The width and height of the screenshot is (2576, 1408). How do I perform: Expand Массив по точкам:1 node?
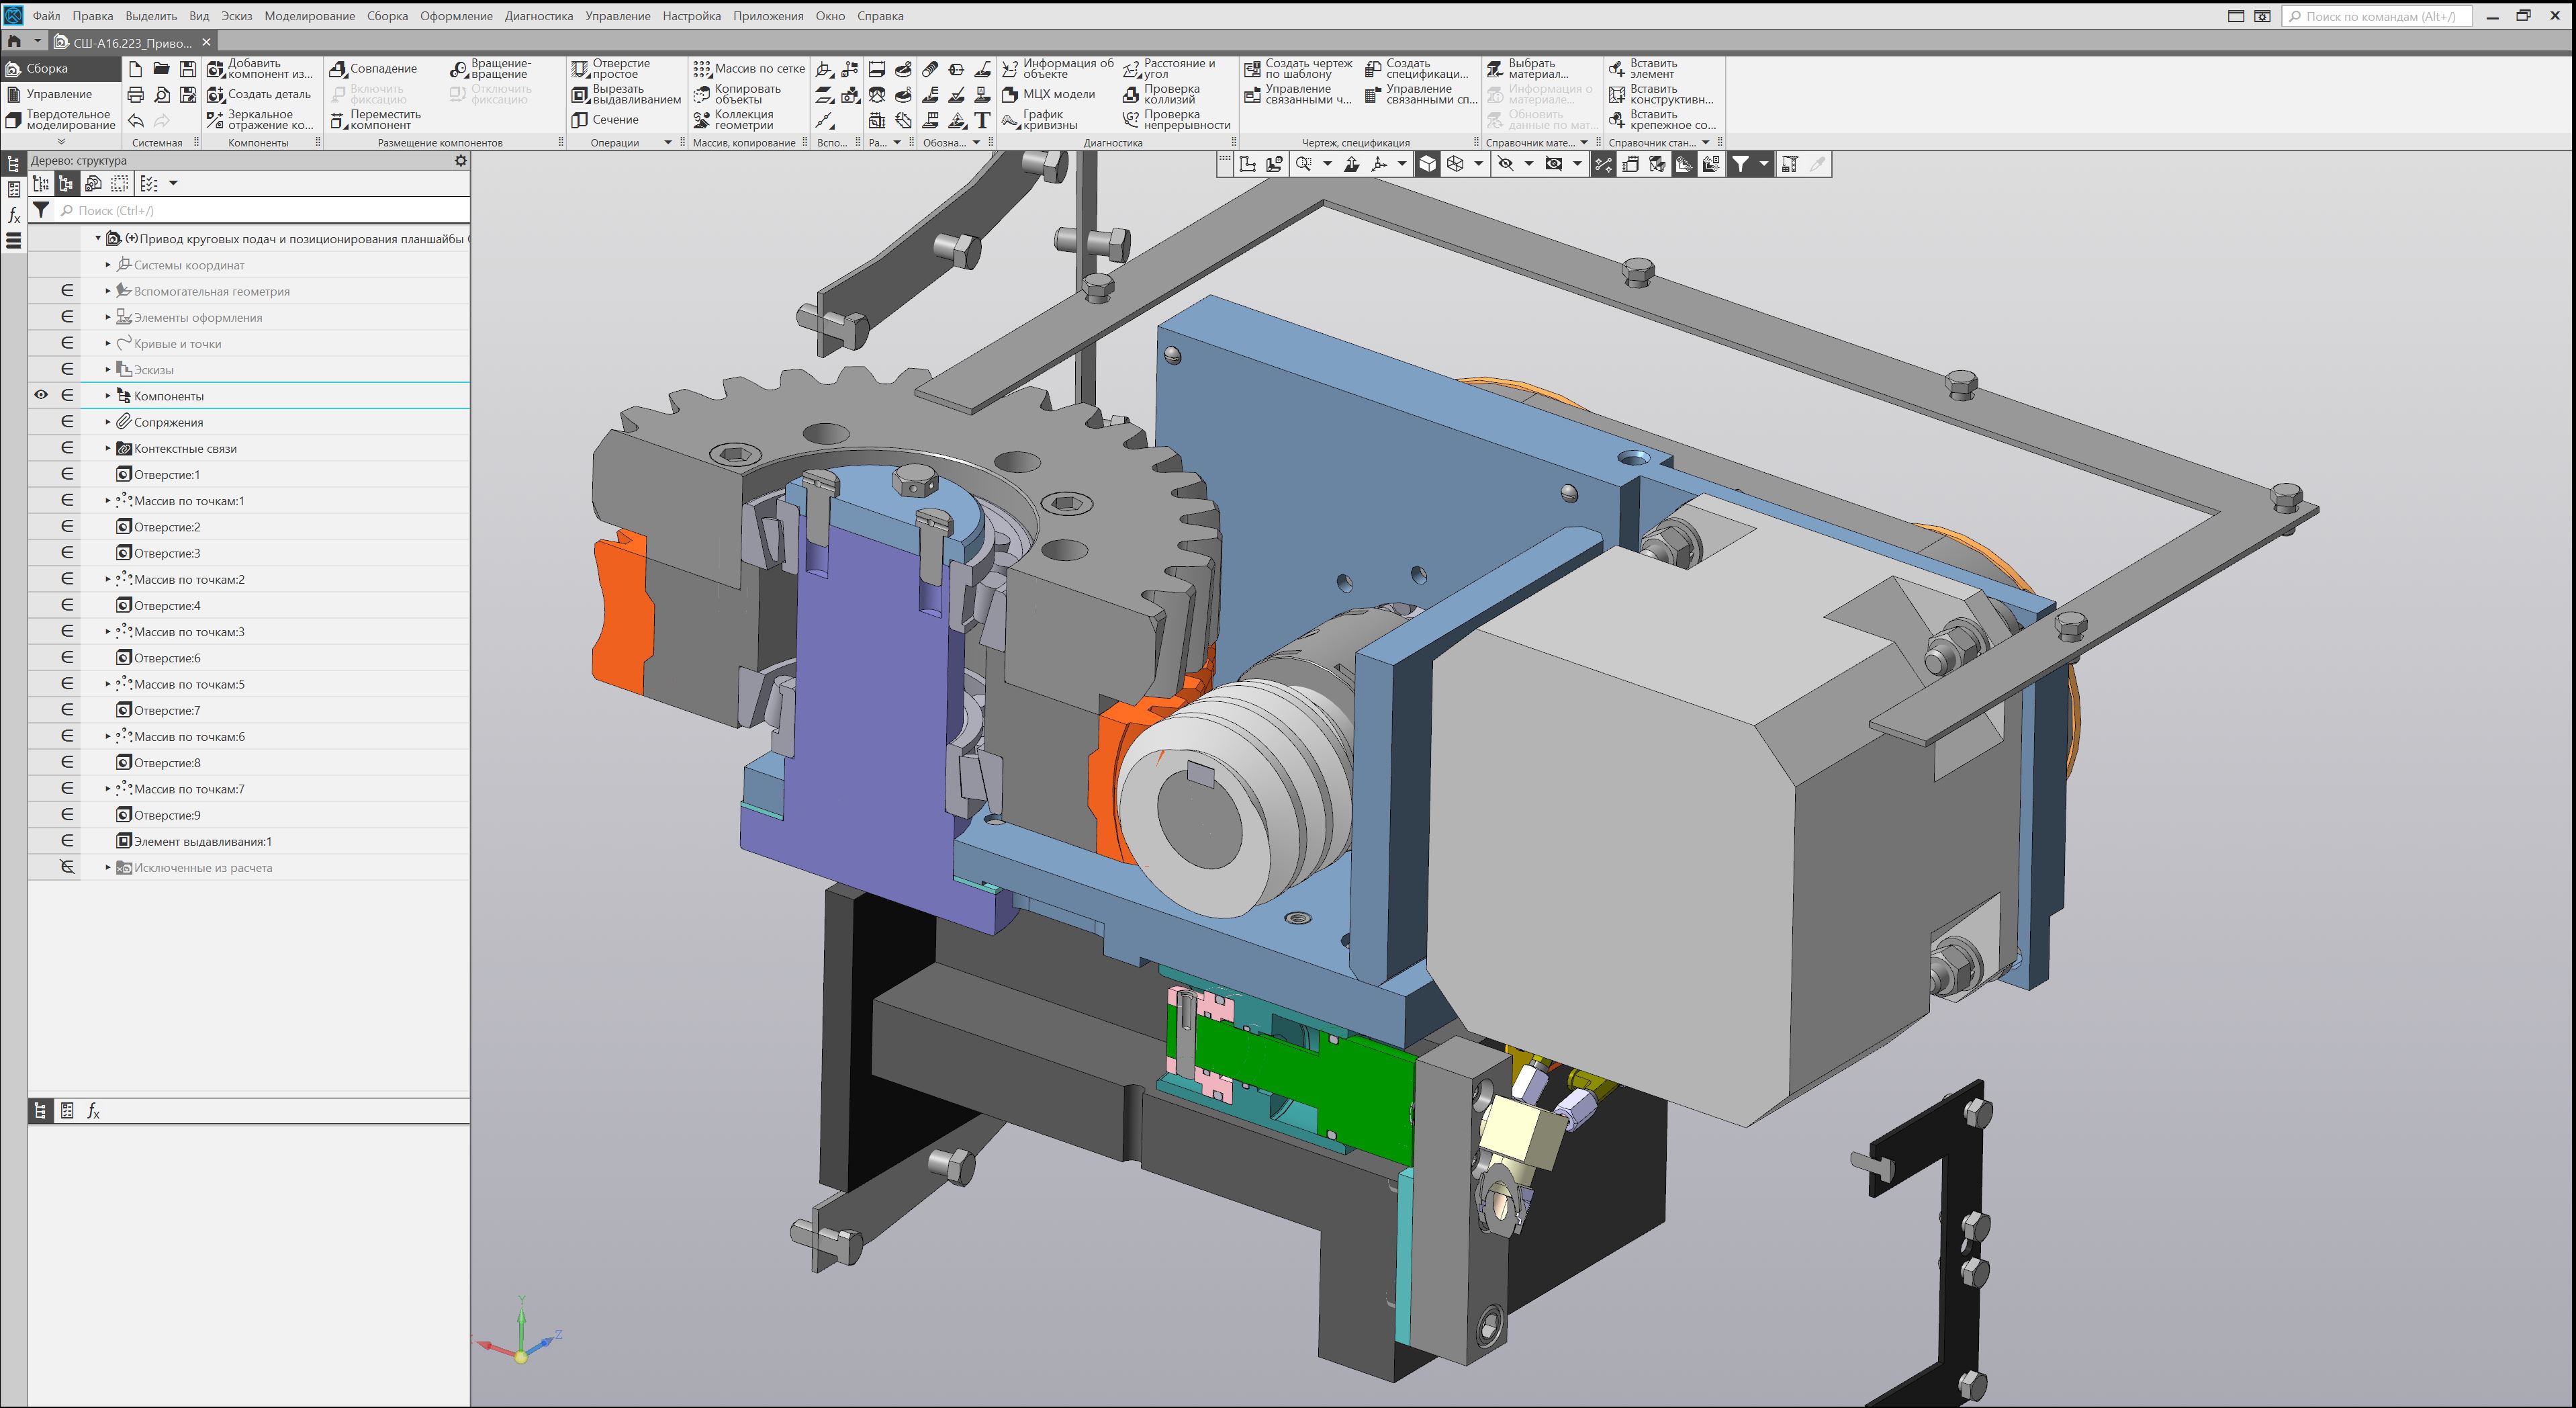(108, 501)
